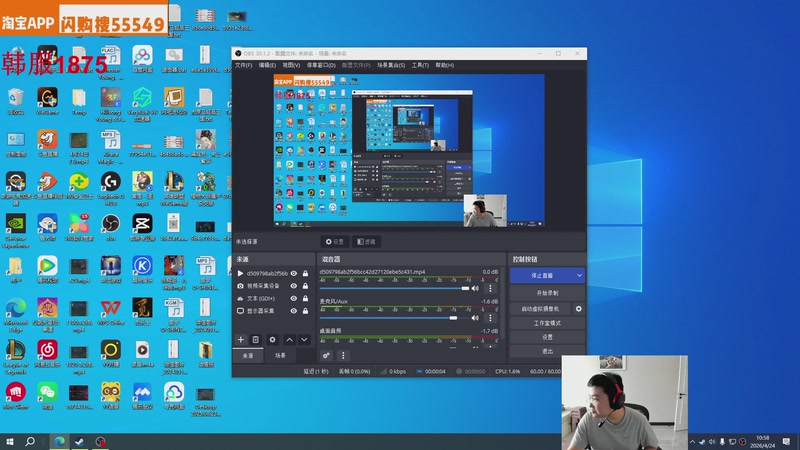Open the 编辑(E) menu
800x450 pixels.
[x=267, y=65]
